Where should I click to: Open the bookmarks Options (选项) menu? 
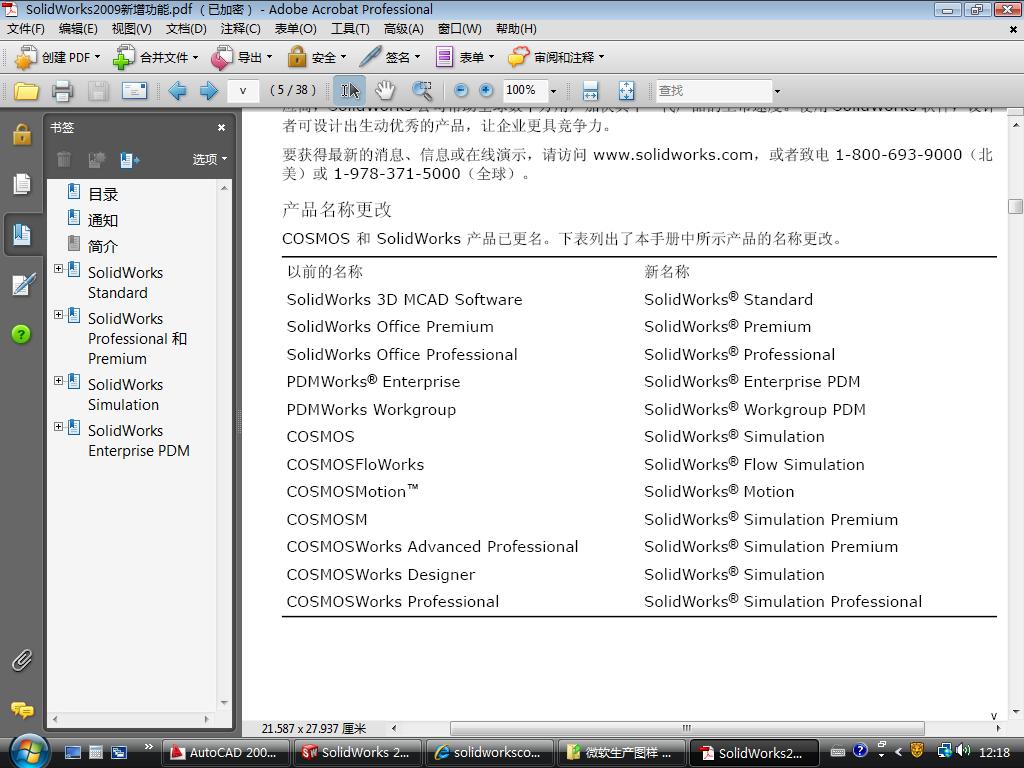[x=210, y=159]
